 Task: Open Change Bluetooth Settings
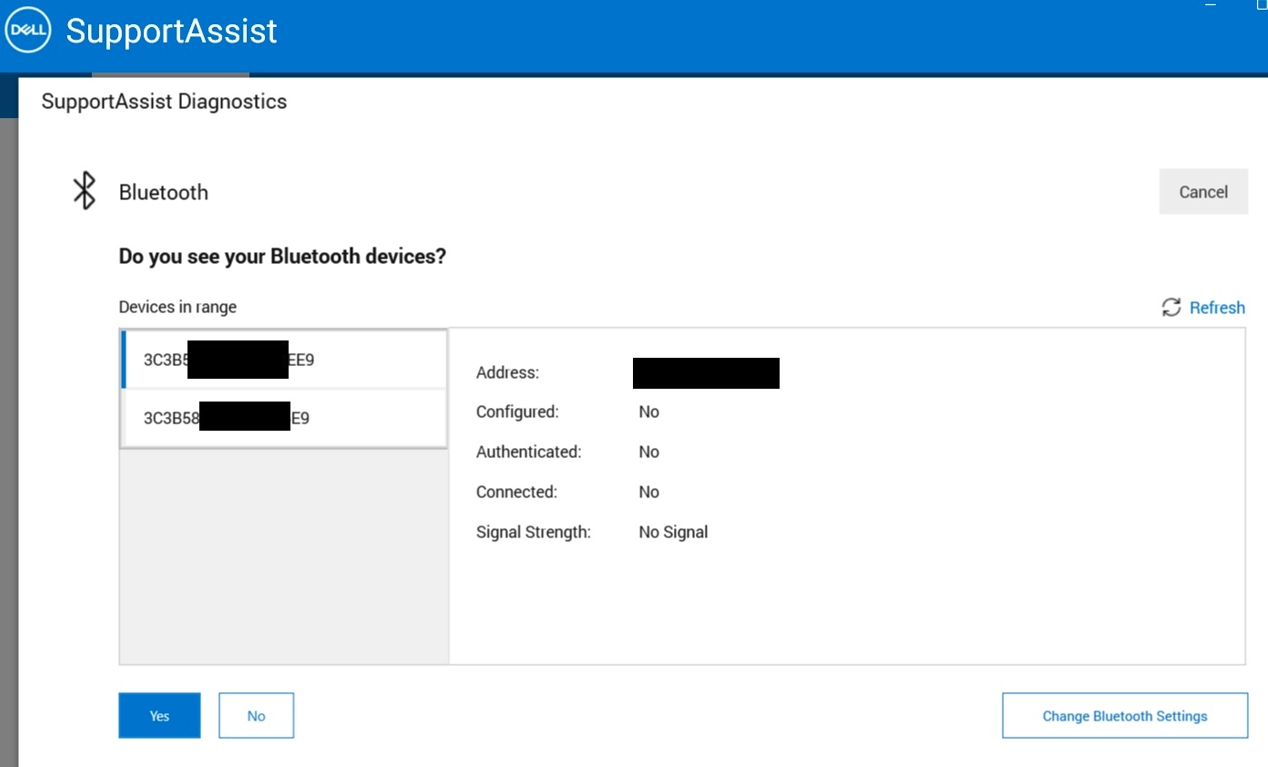coord(1124,716)
